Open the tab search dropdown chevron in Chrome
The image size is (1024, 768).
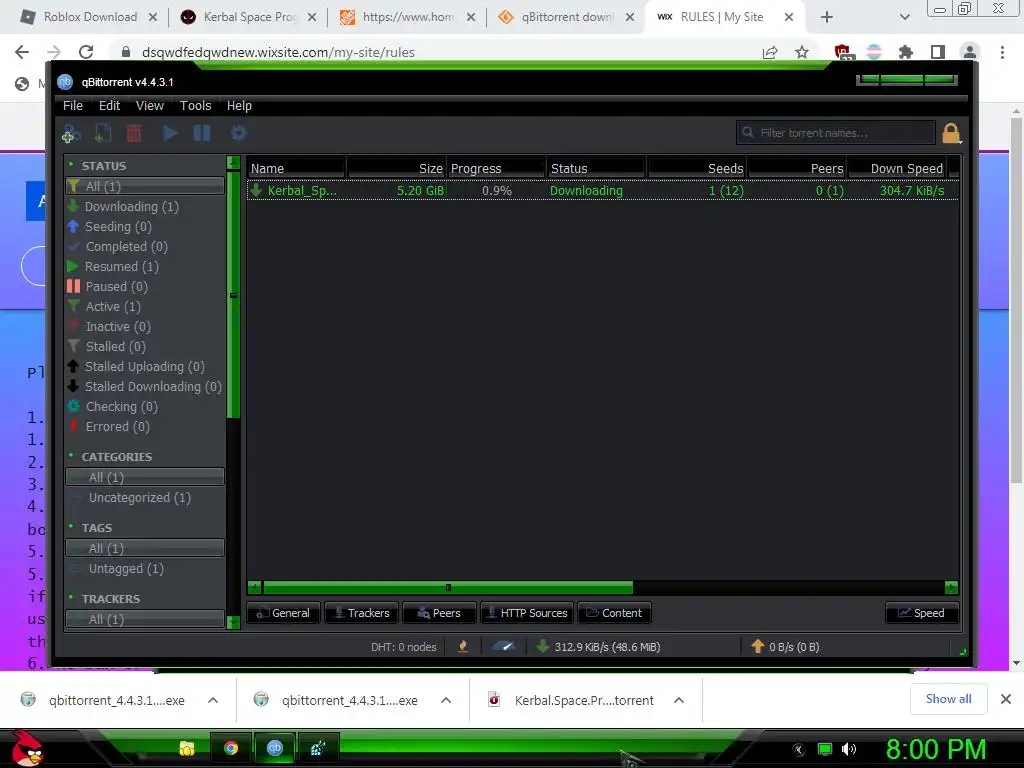[904, 17]
